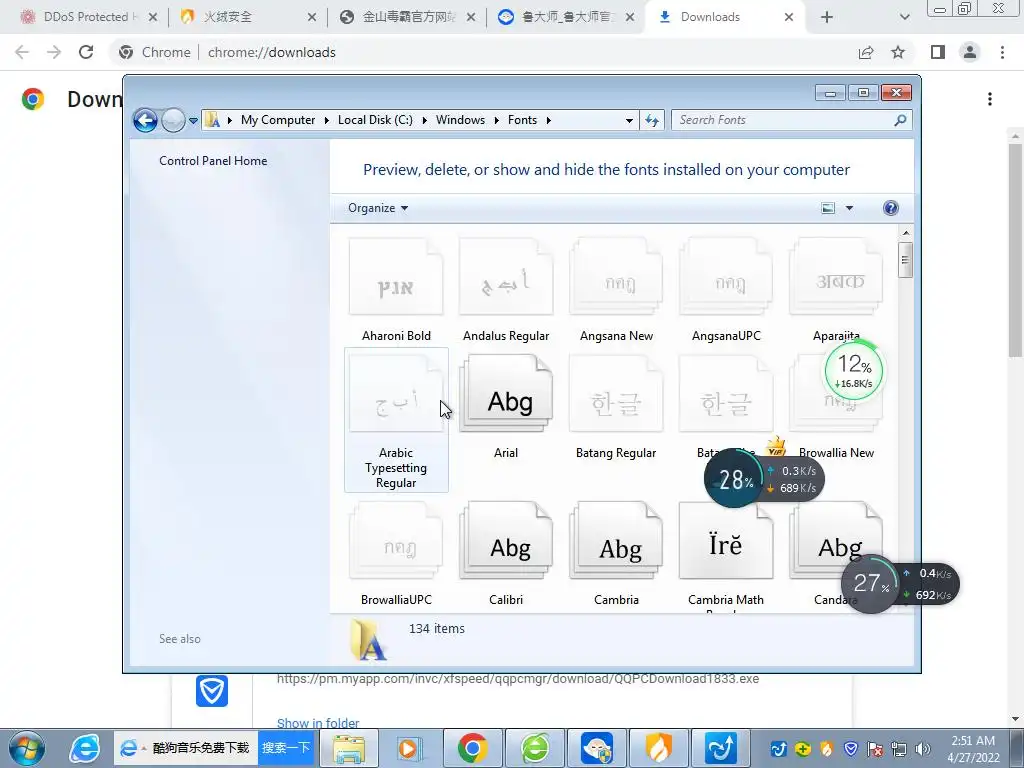1024x768 pixels.
Task: Click the taskbar clock showing 2:51 AM
Action: [x=973, y=749]
